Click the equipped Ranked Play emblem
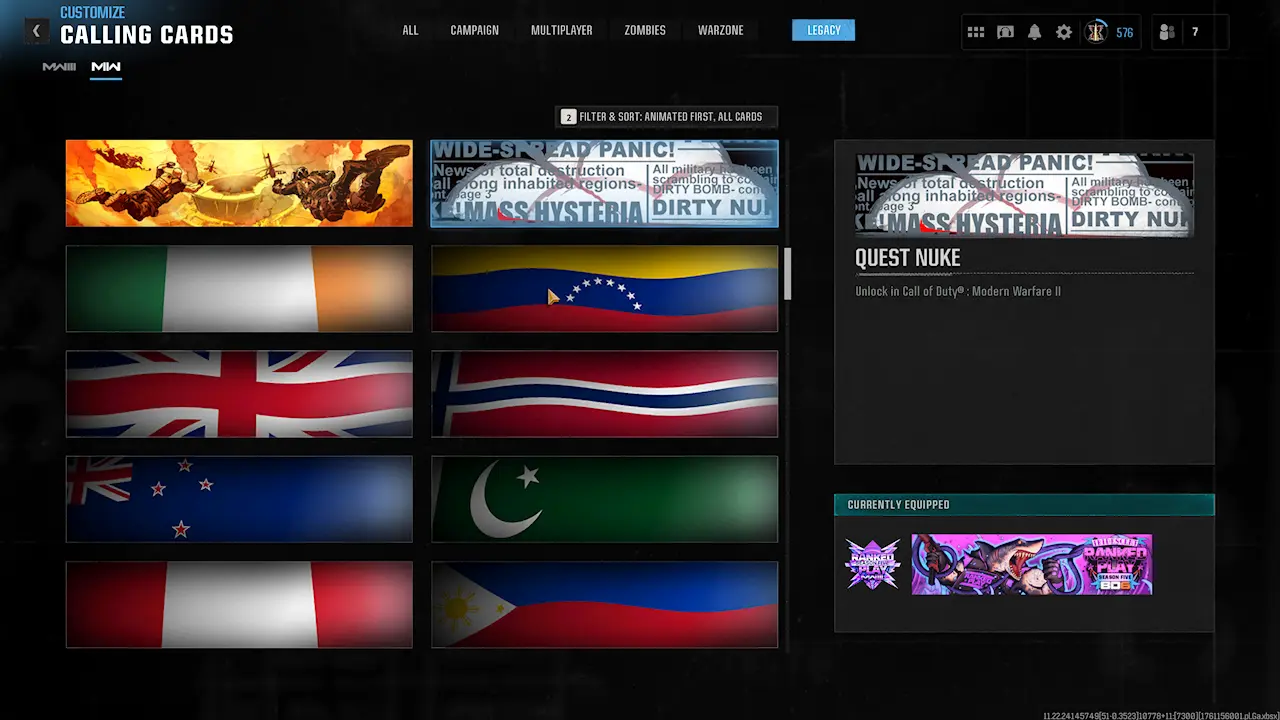1280x720 pixels. point(873,564)
